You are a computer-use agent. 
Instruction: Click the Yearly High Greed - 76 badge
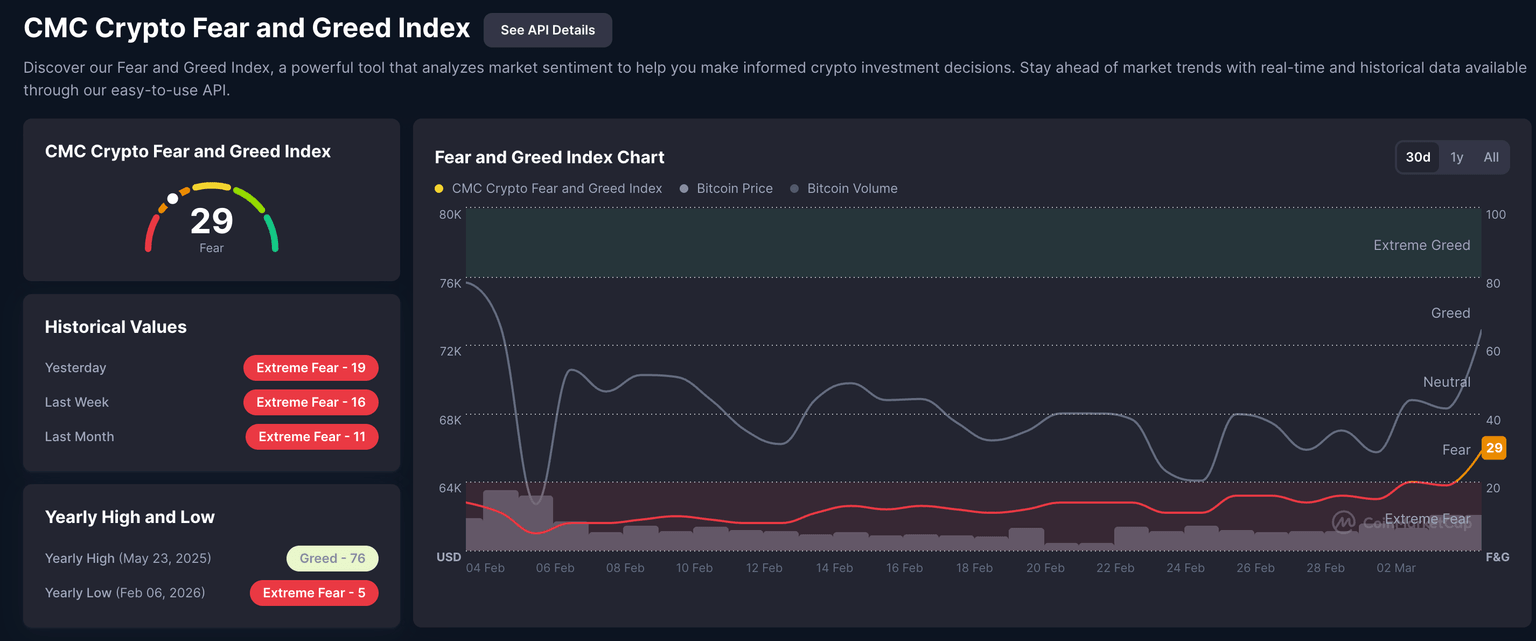[x=332, y=558]
